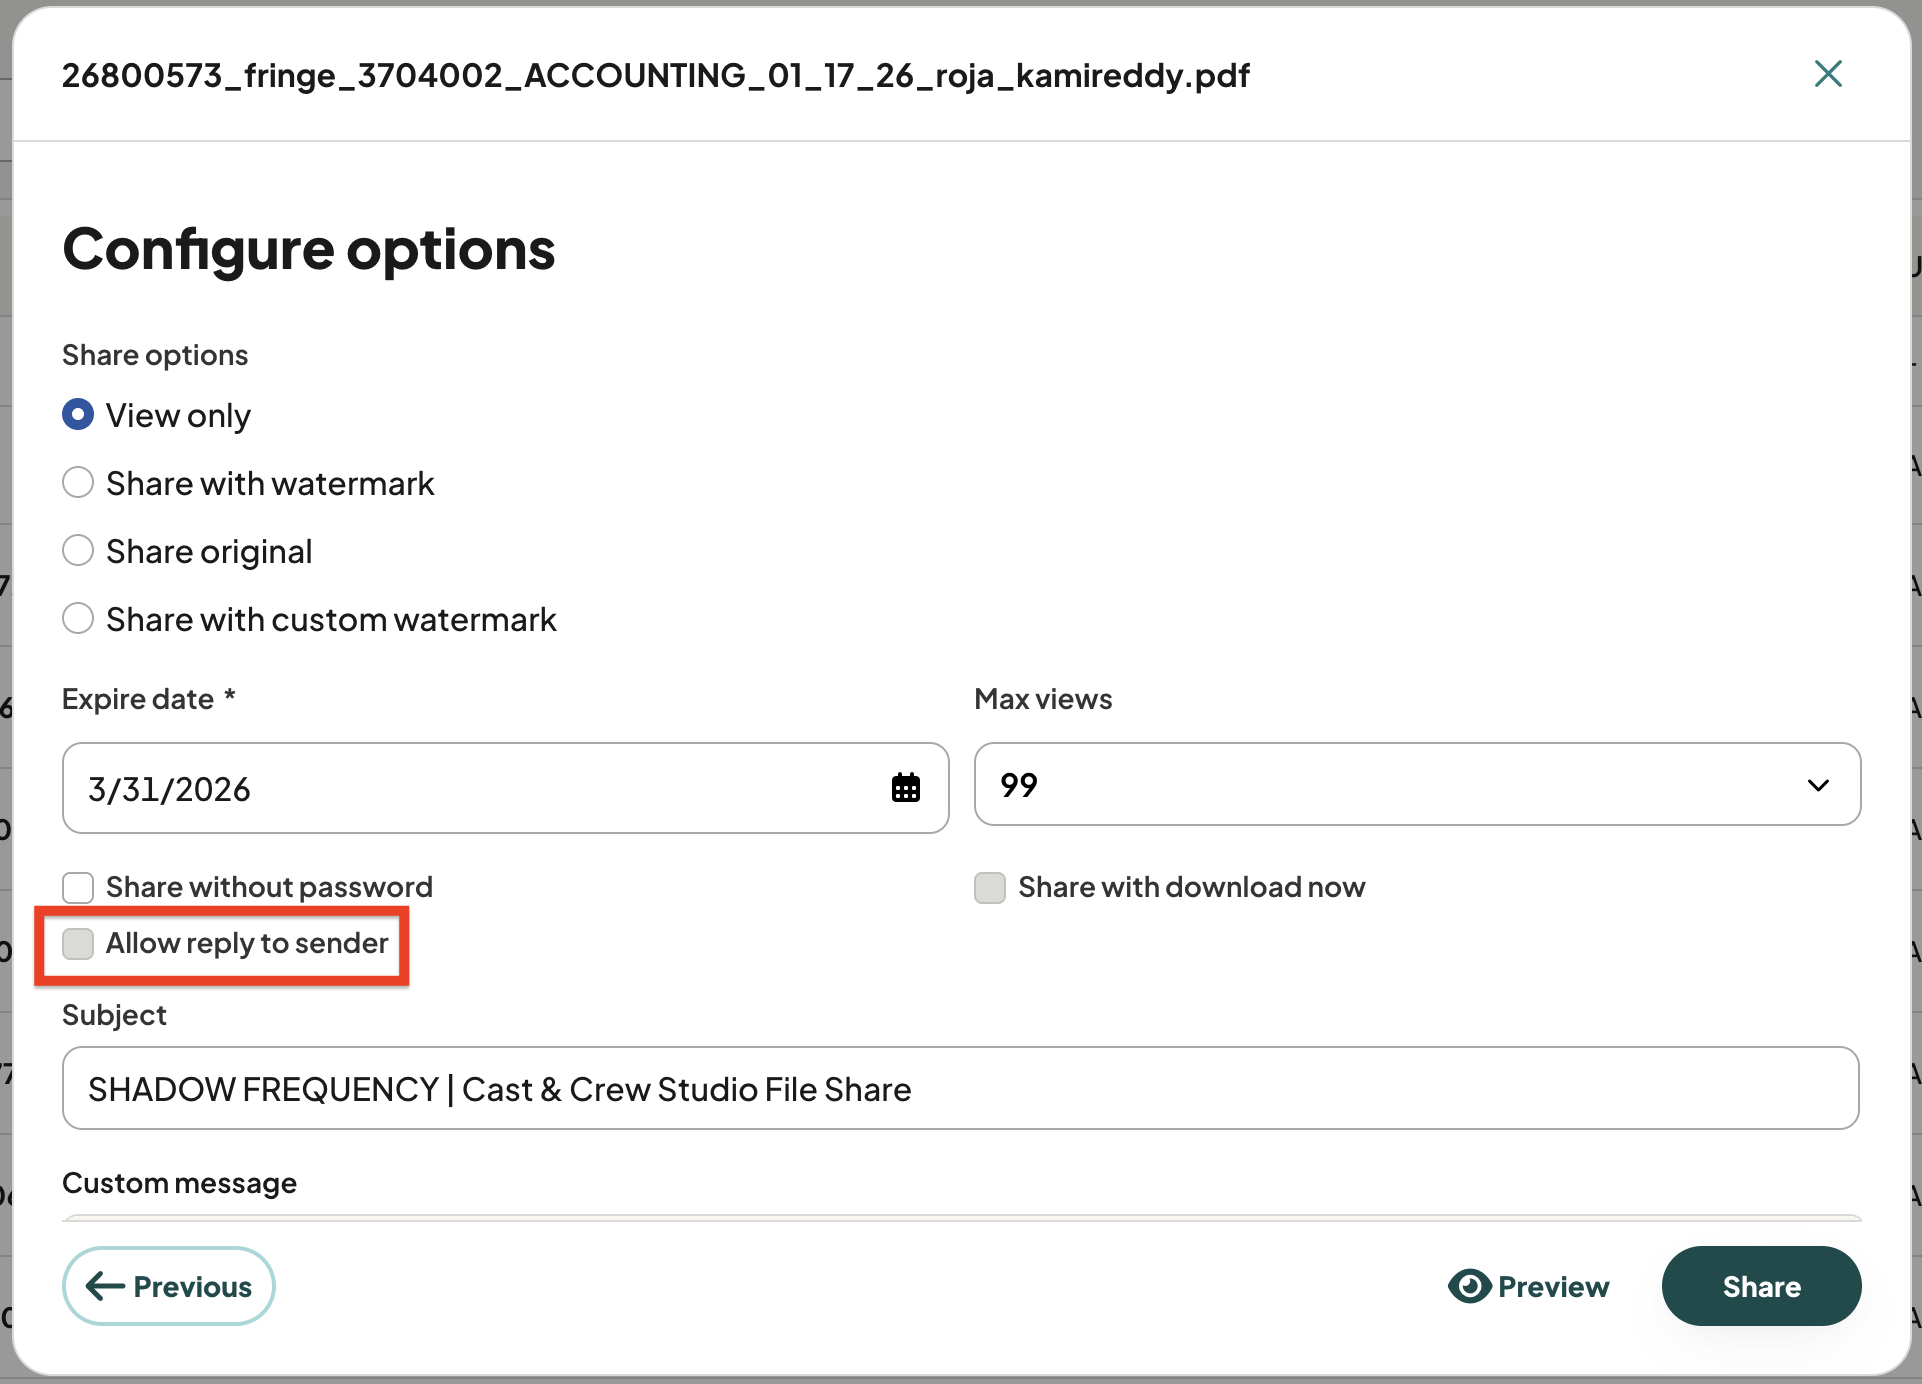Click the Share button
The width and height of the screenshot is (1922, 1384).
click(x=1761, y=1286)
